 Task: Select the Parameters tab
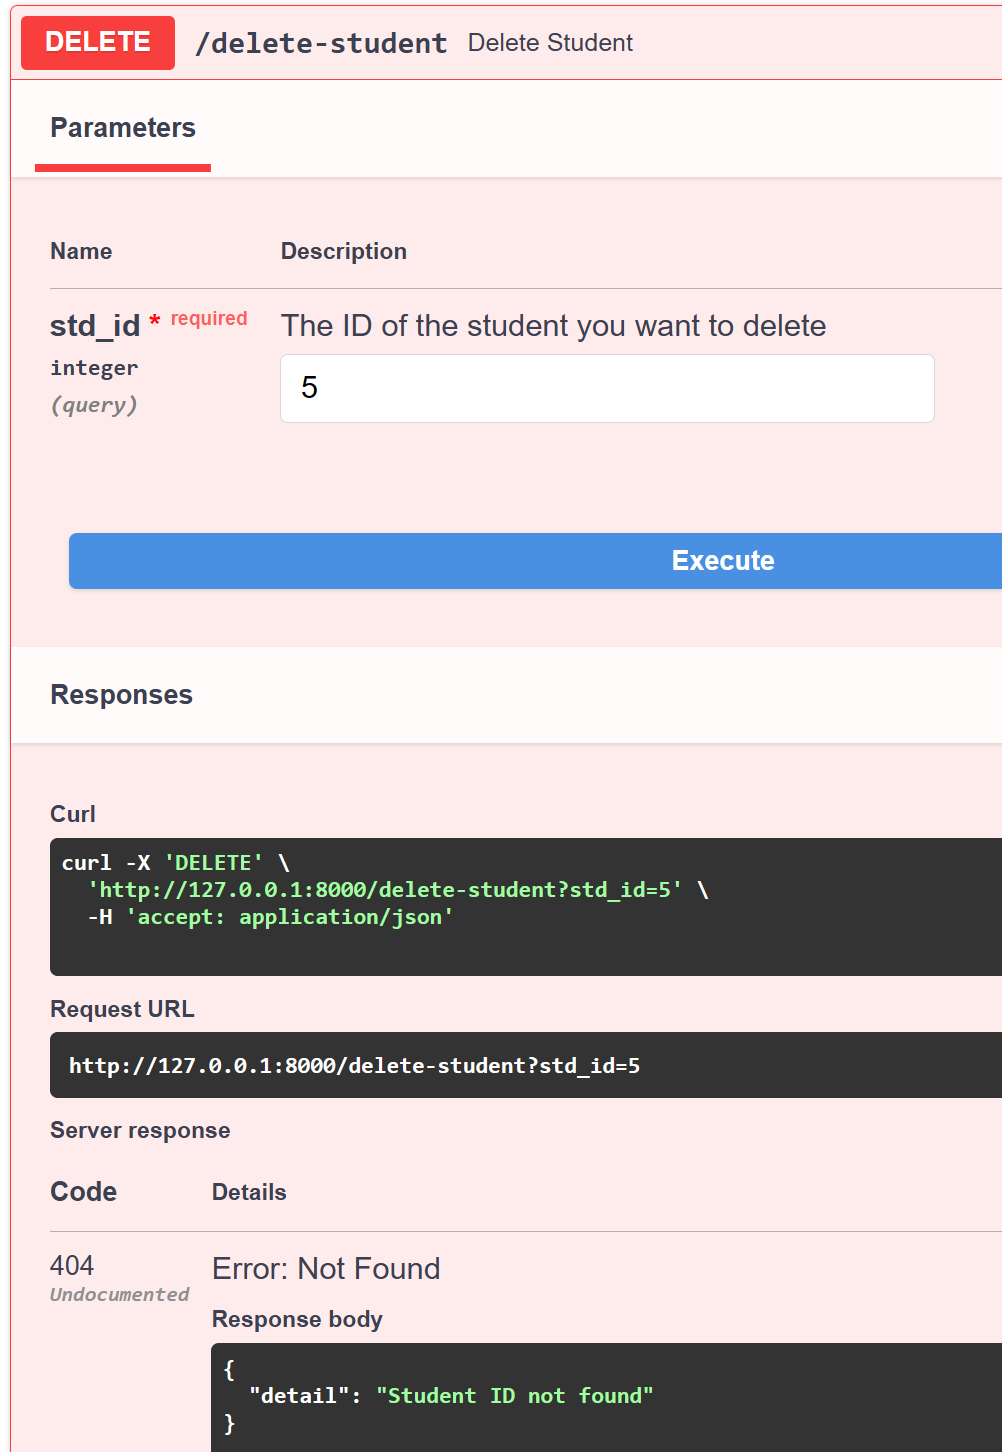point(123,128)
